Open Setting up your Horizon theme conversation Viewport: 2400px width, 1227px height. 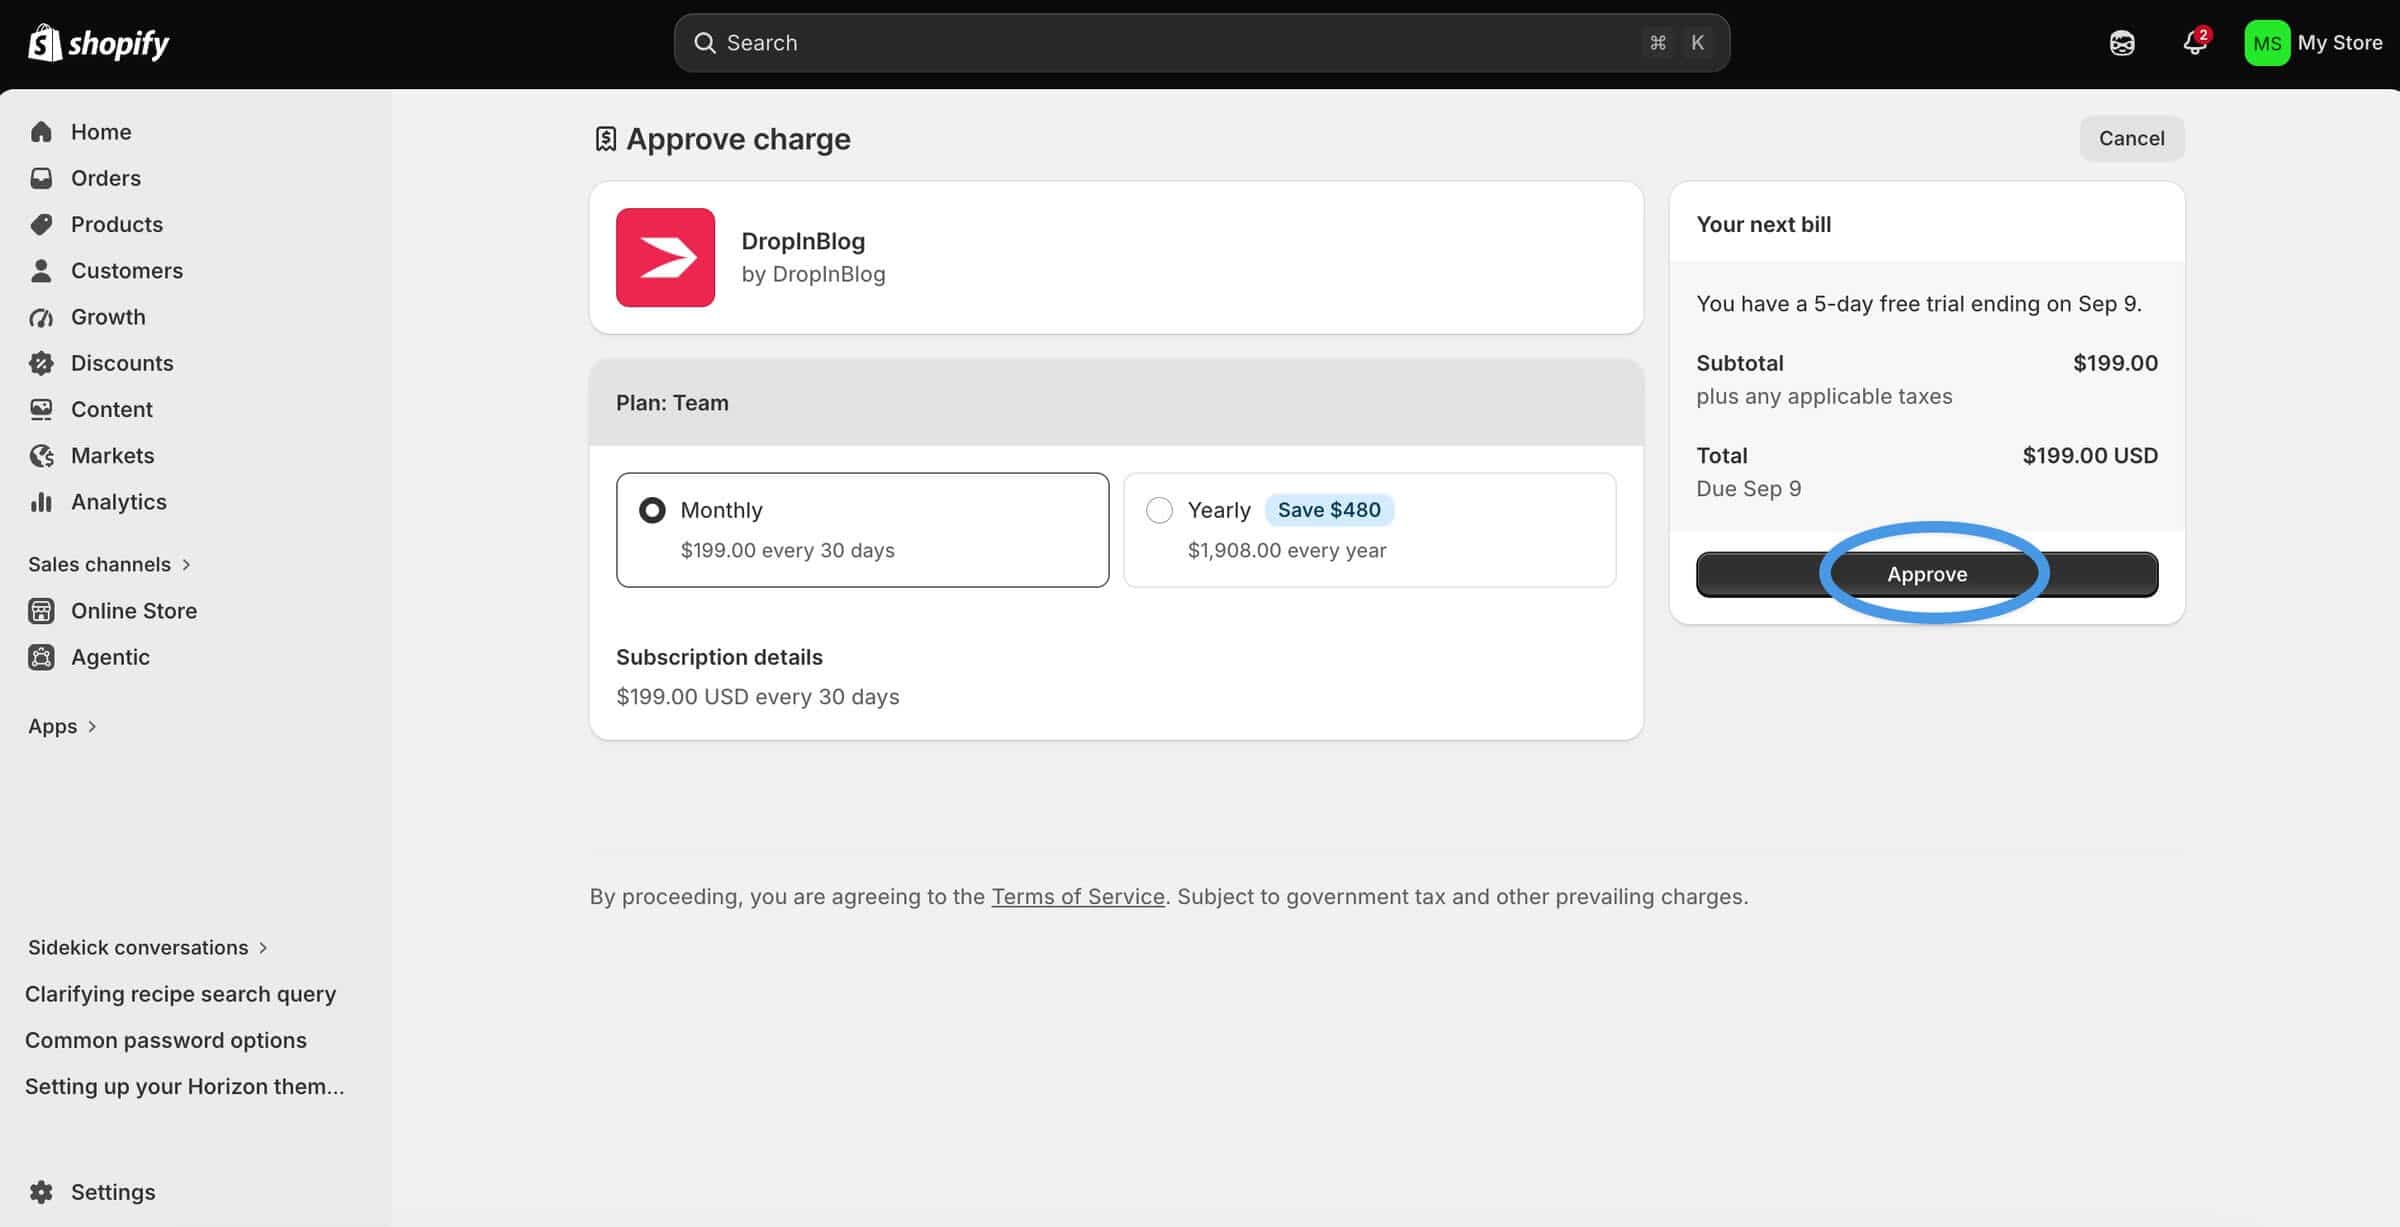pyautogui.click(x=185, y=1086)
